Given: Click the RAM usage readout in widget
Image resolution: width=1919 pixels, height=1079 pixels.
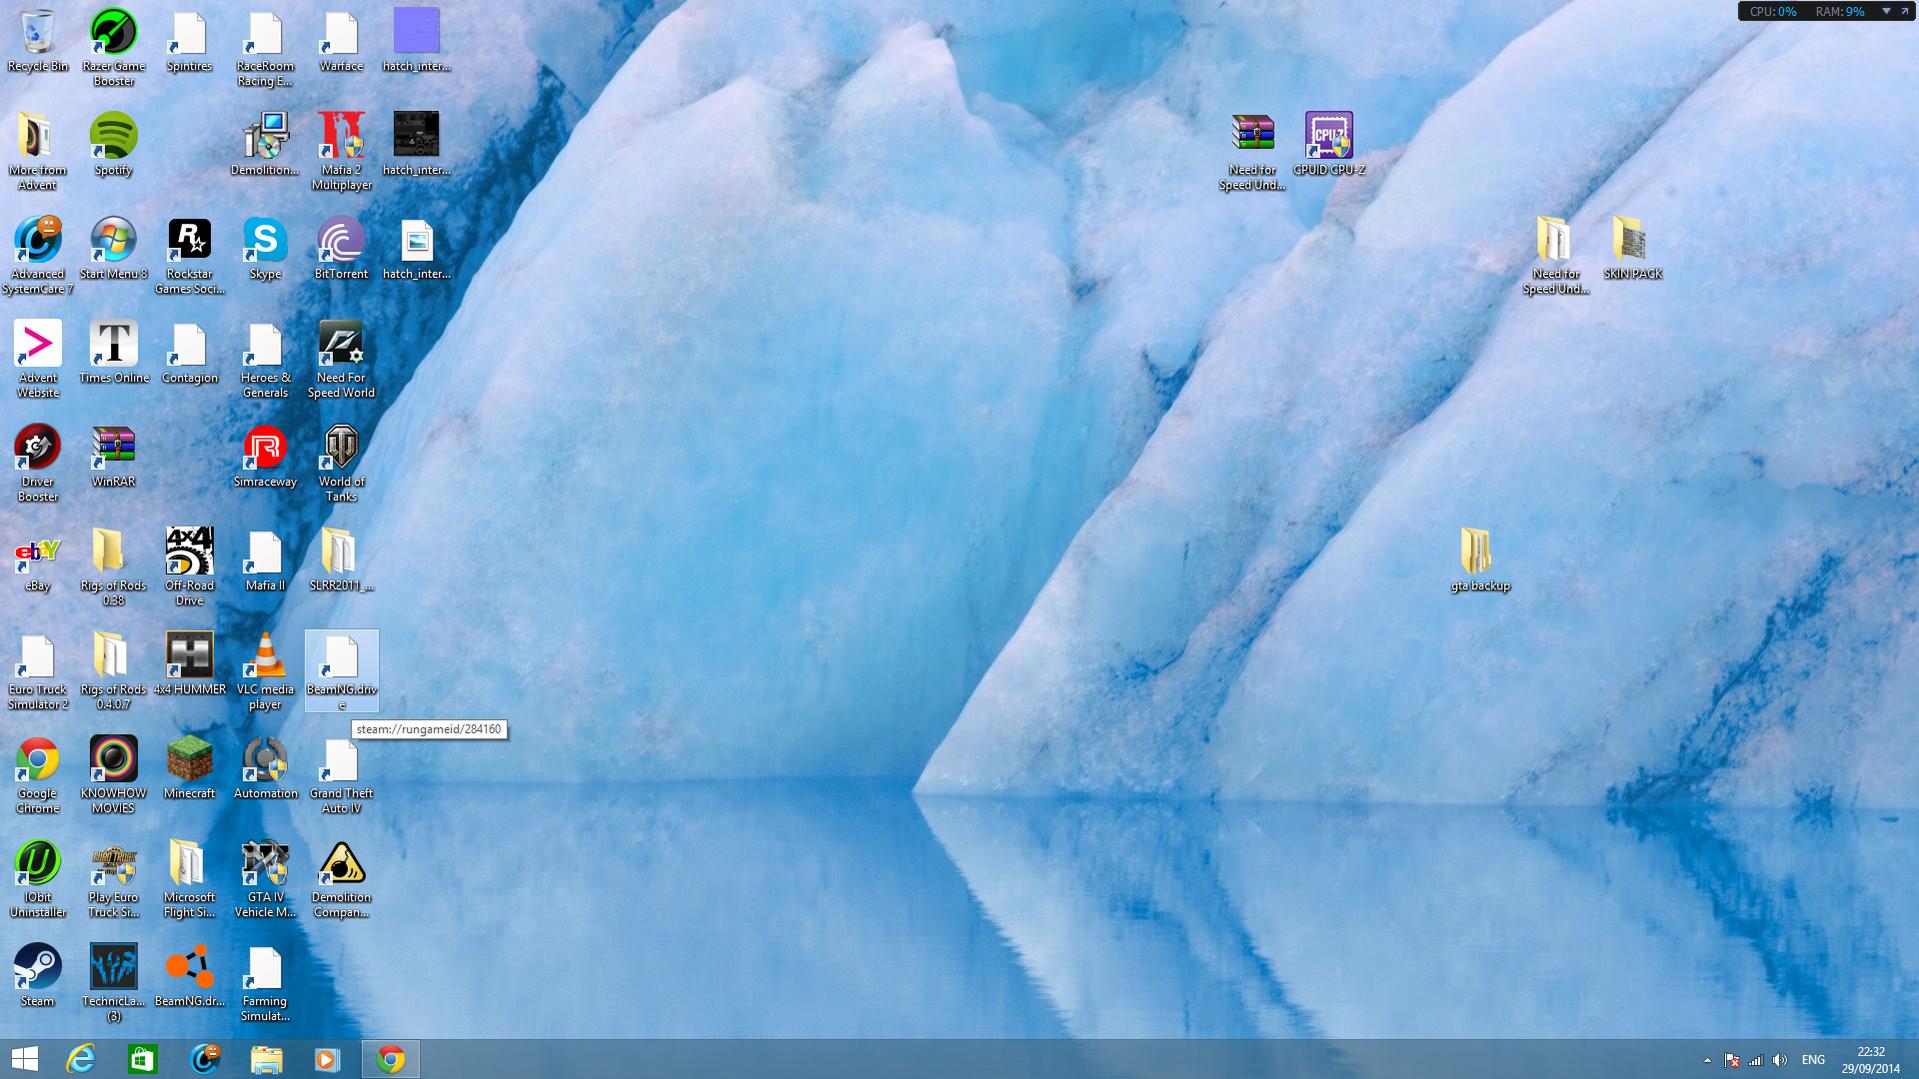Looking at the screenshot, I should tap(1840, 11).
